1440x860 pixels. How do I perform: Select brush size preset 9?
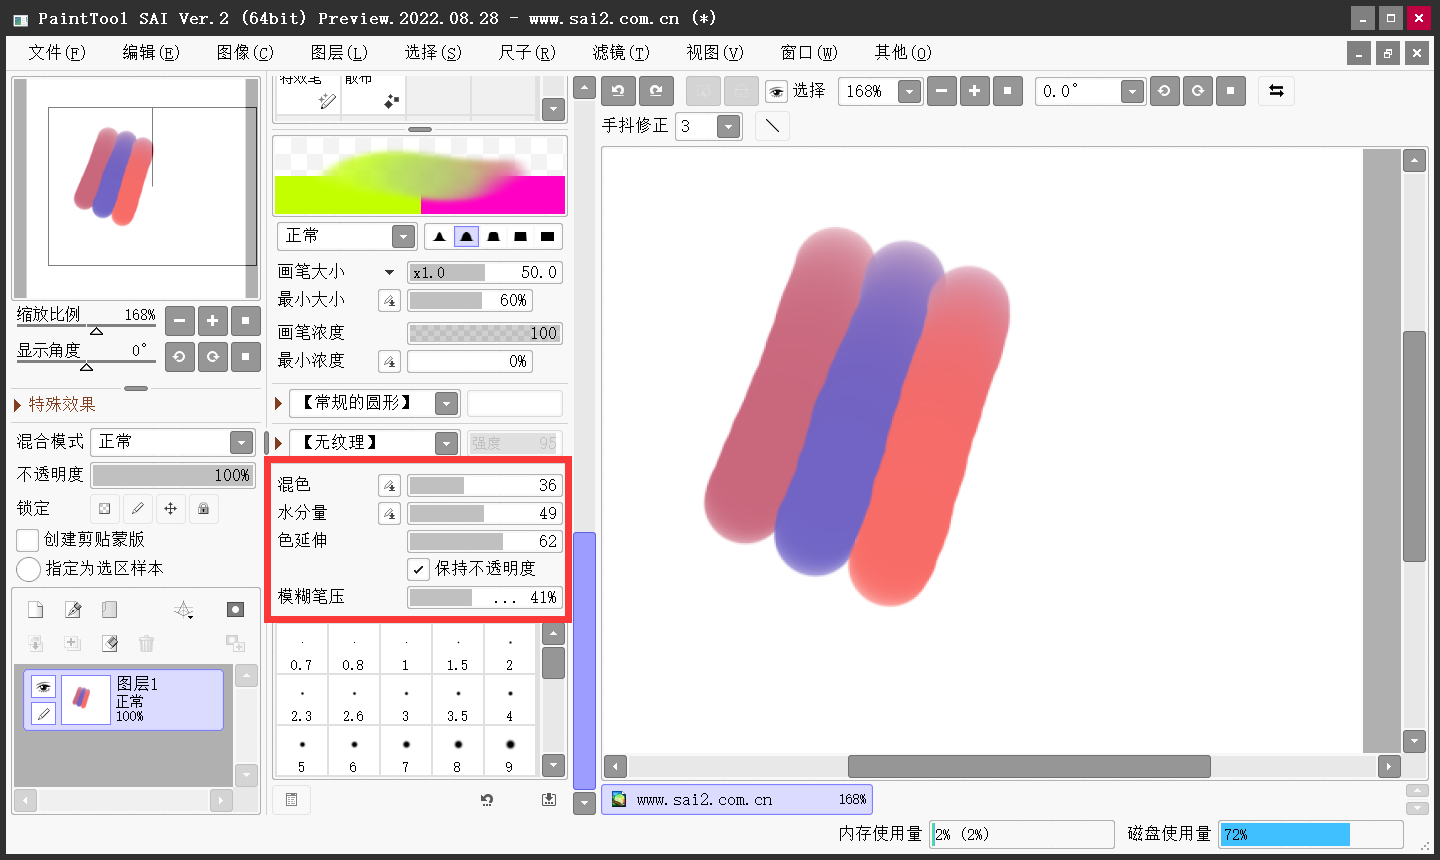click(x=509, y=753)
